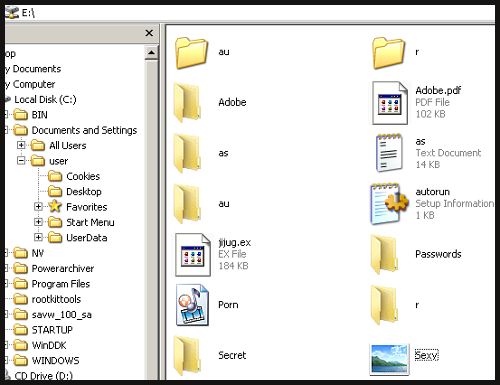Click the BIN folder icon in tree

(21, 115)
